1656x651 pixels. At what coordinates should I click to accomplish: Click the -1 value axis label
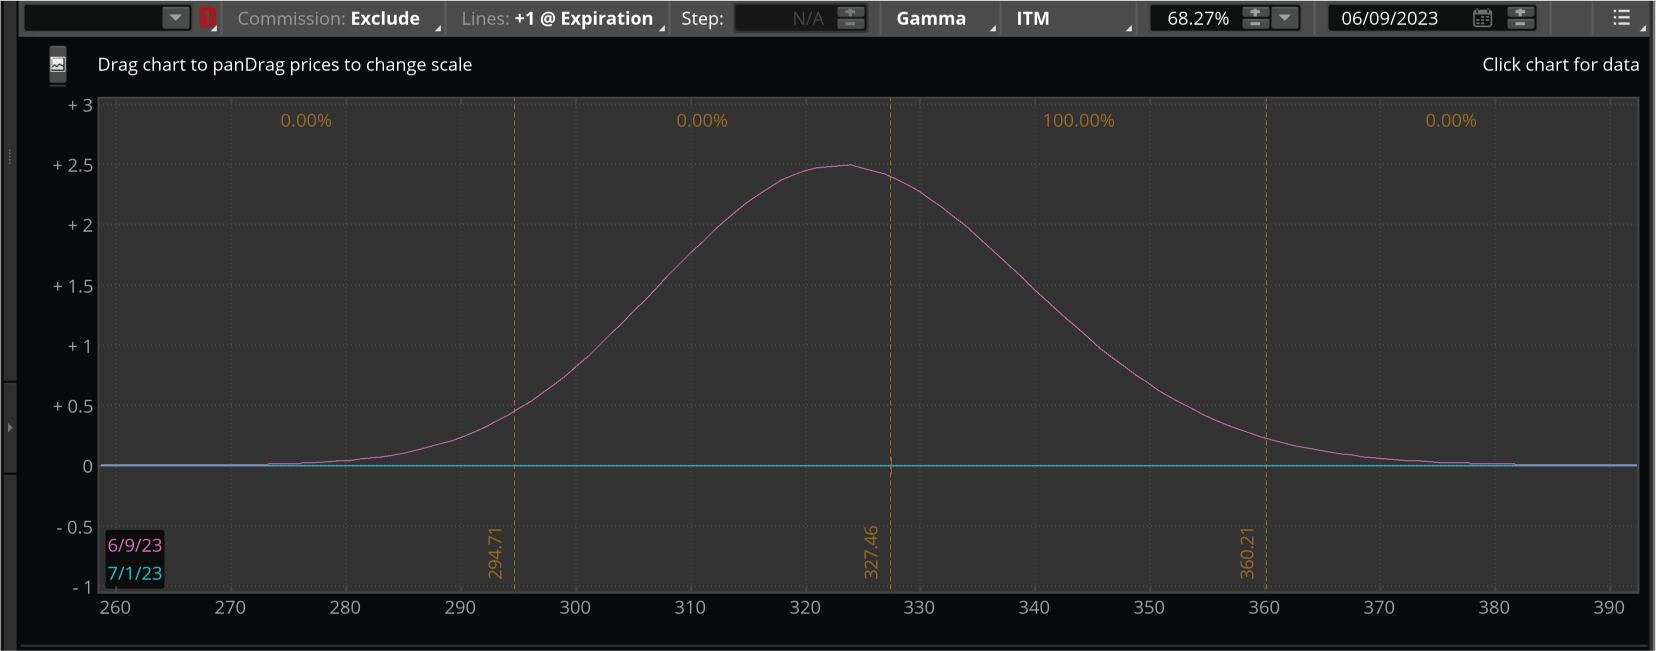pyautogui.click(x=83, y=587)
